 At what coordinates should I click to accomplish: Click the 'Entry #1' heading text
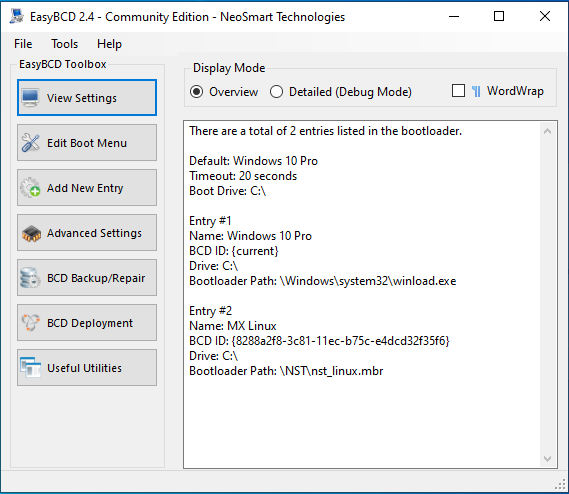click(210, 221)
